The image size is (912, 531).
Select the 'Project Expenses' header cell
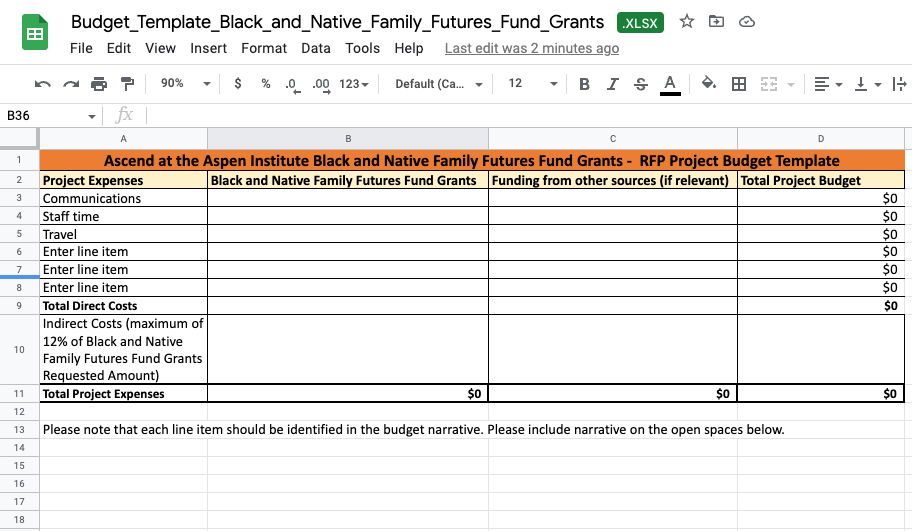(x=123, y=180)
